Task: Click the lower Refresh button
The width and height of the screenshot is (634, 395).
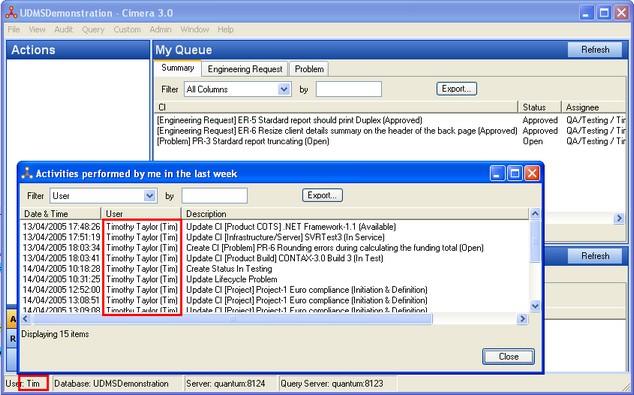Action: tap(595, 256)
